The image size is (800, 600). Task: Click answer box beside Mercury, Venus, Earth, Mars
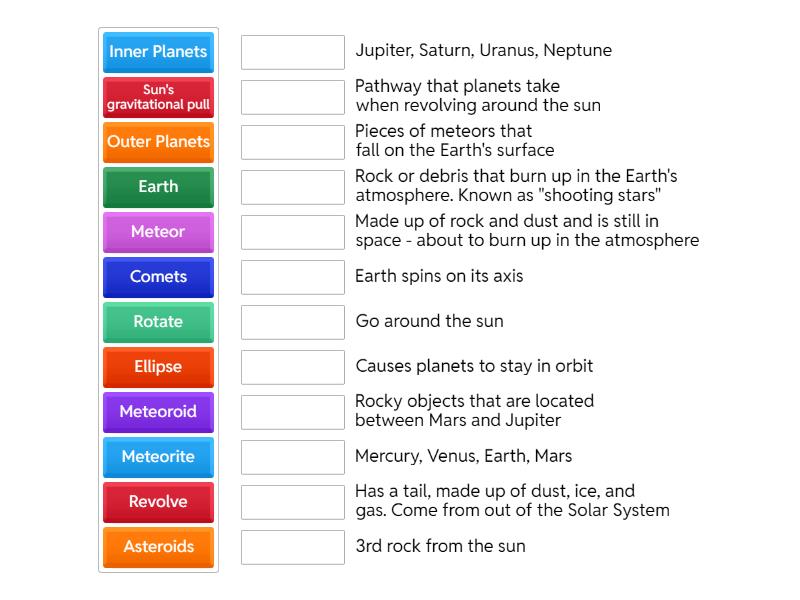(x=292, y=457)
